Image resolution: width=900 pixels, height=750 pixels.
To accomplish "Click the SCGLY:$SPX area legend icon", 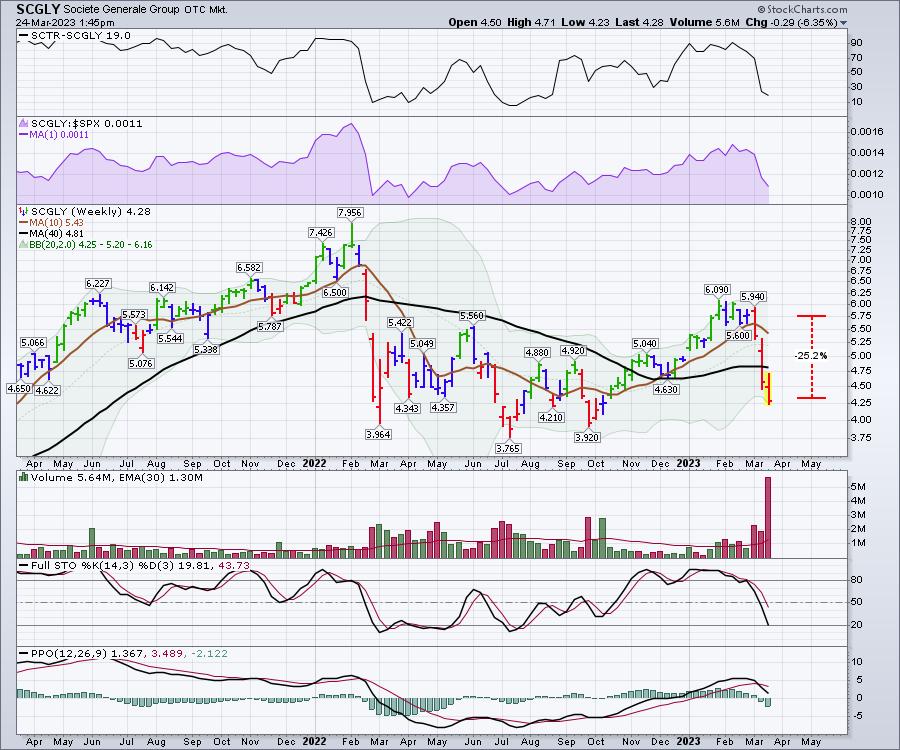I will click(24, 123).
